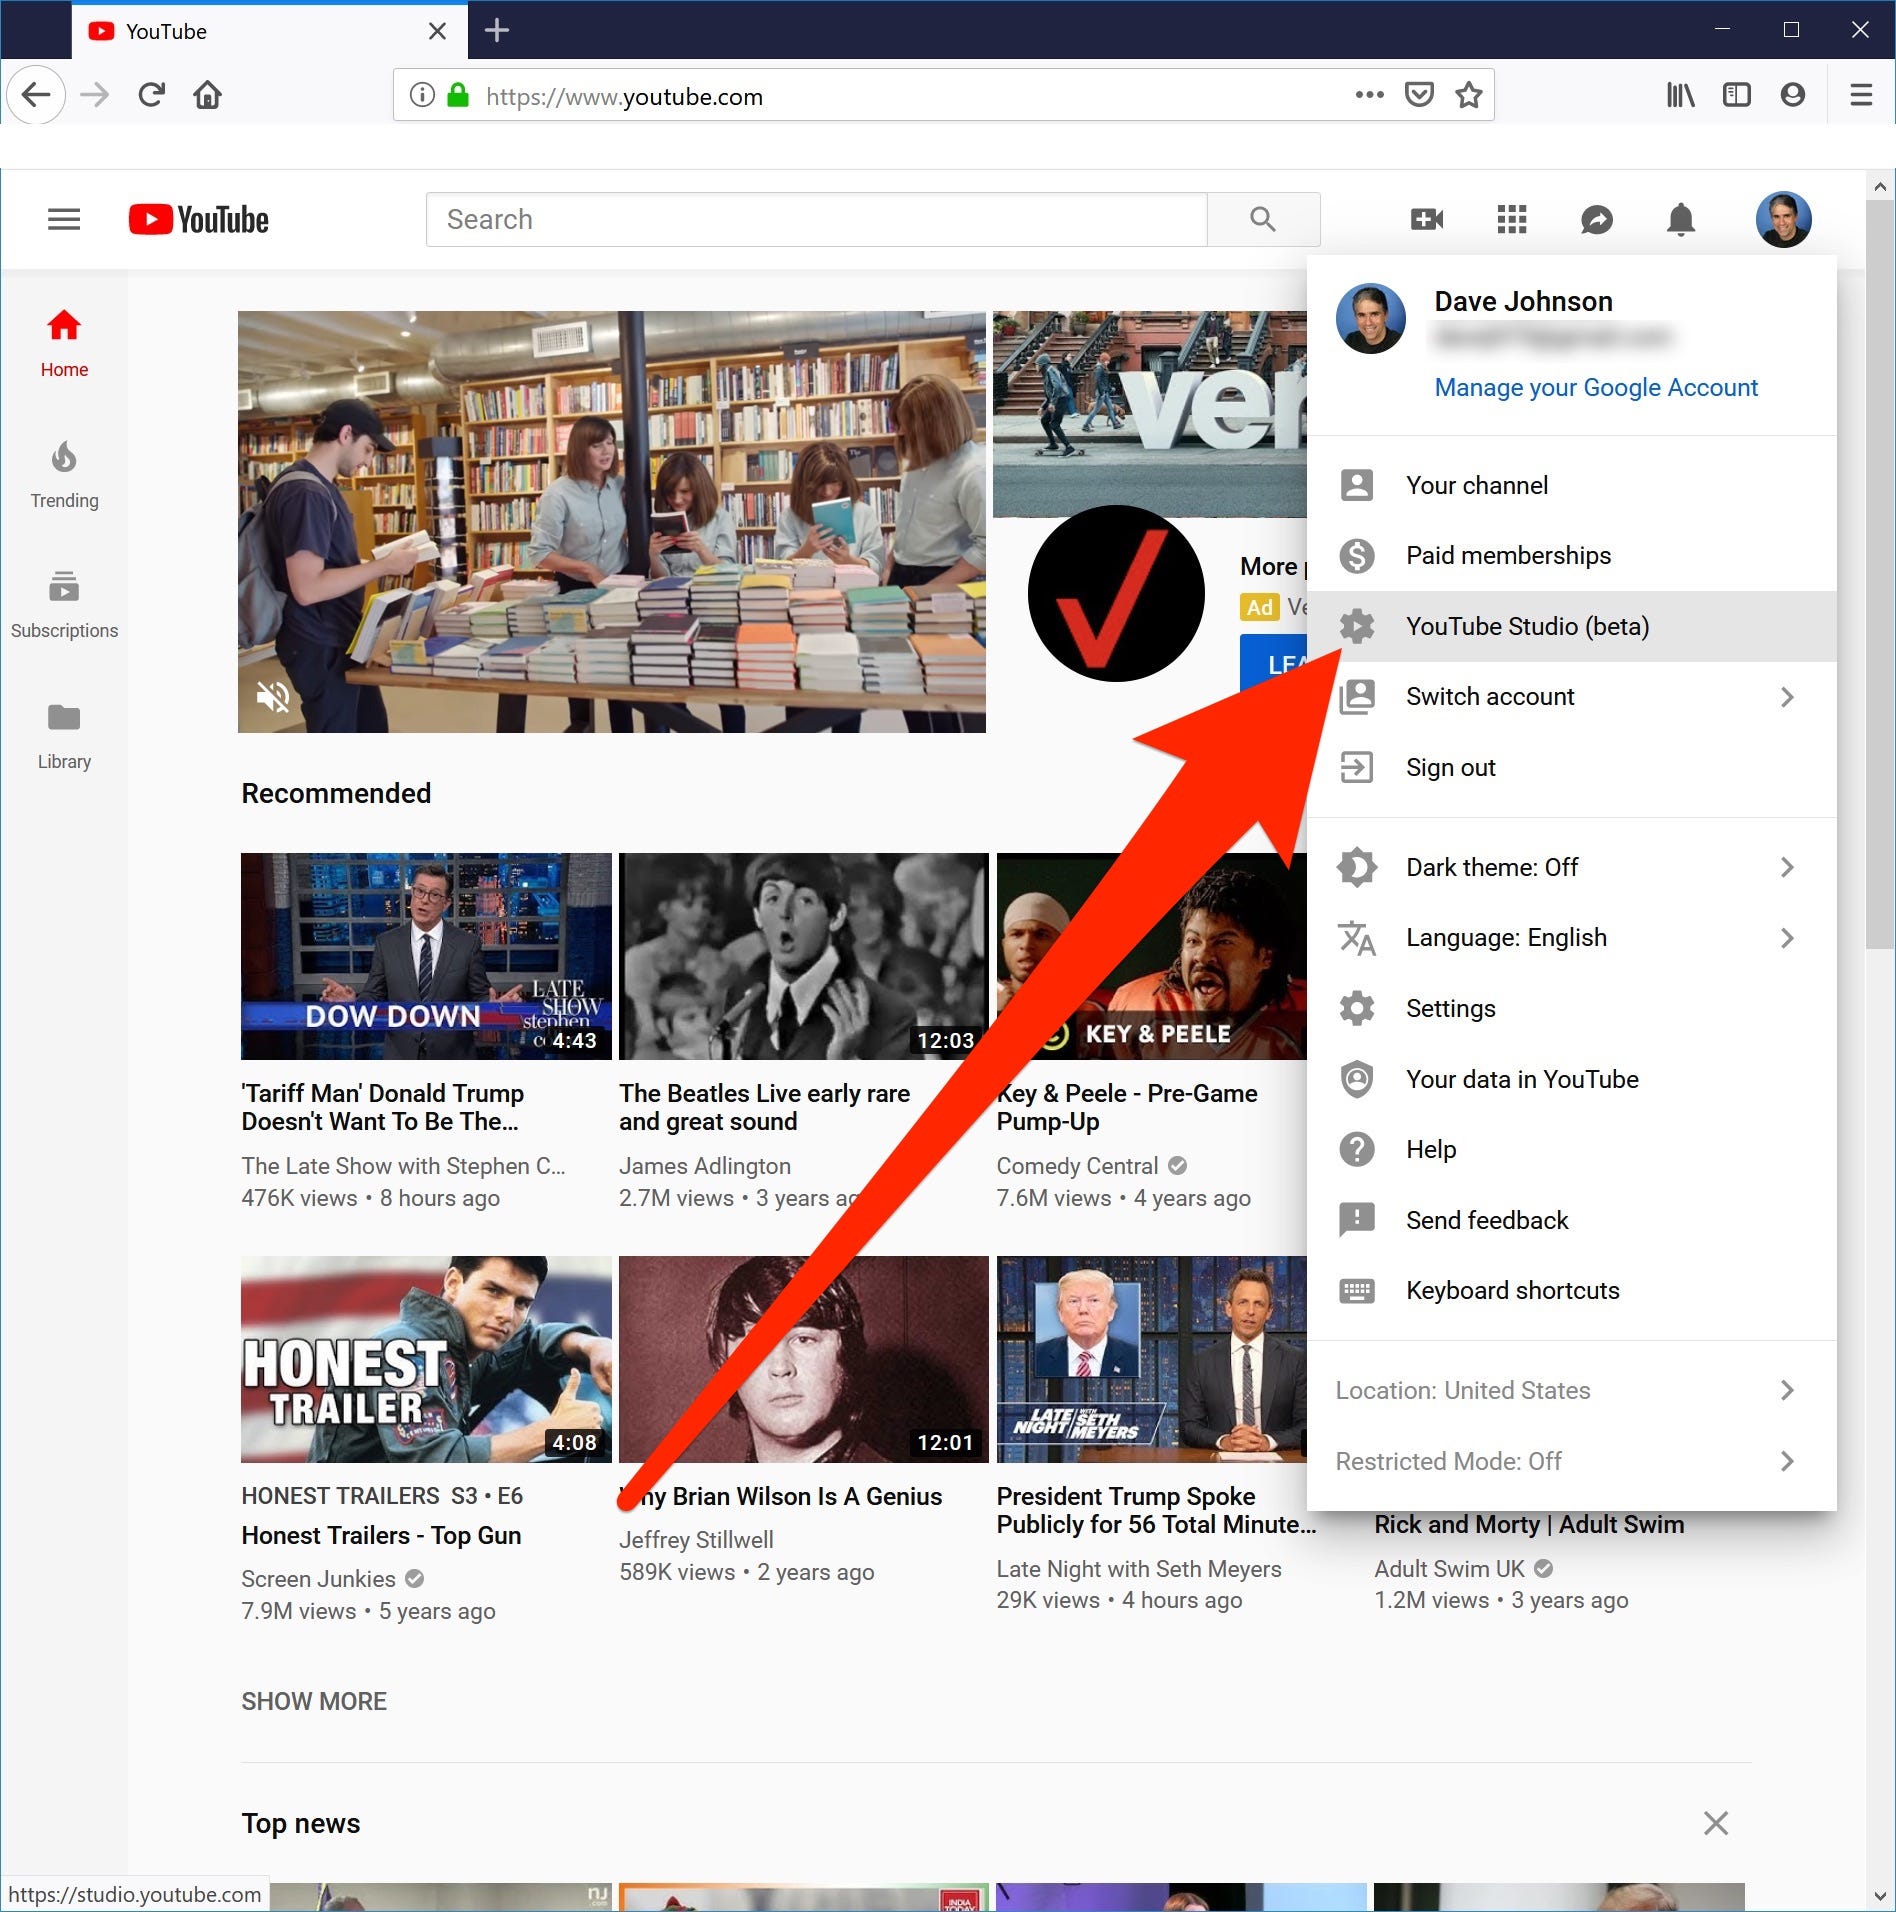Open the Honest Trailer Top Gun thumbnail

pyautogui.click(x=426, y=1359)
